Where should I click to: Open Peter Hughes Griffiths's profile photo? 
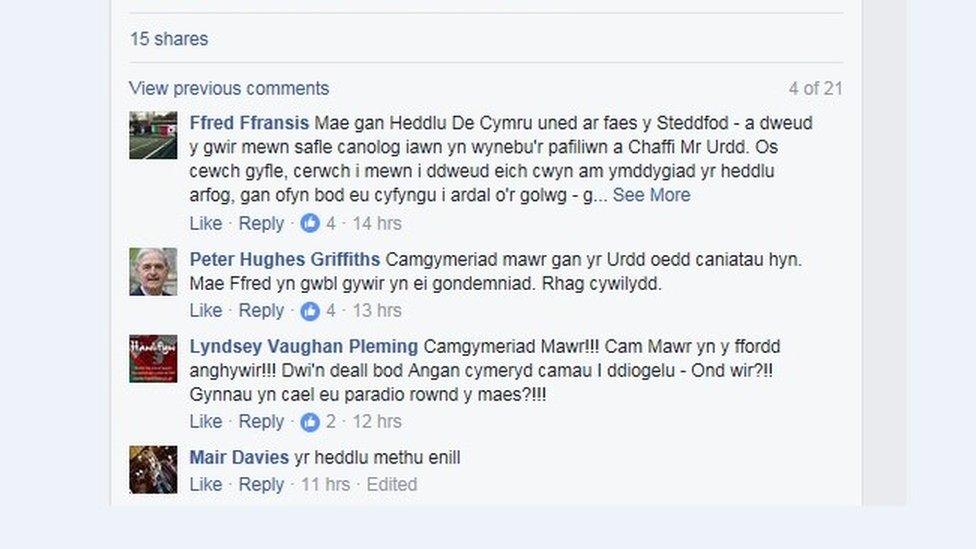[x=153, y=271]
